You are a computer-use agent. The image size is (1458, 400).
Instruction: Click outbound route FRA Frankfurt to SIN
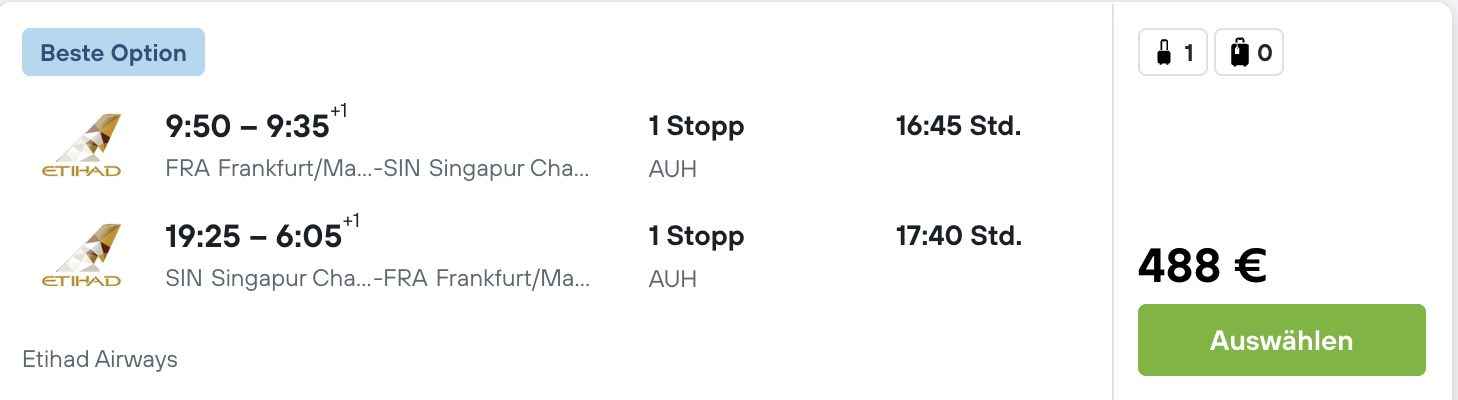(x=377, y=168)
